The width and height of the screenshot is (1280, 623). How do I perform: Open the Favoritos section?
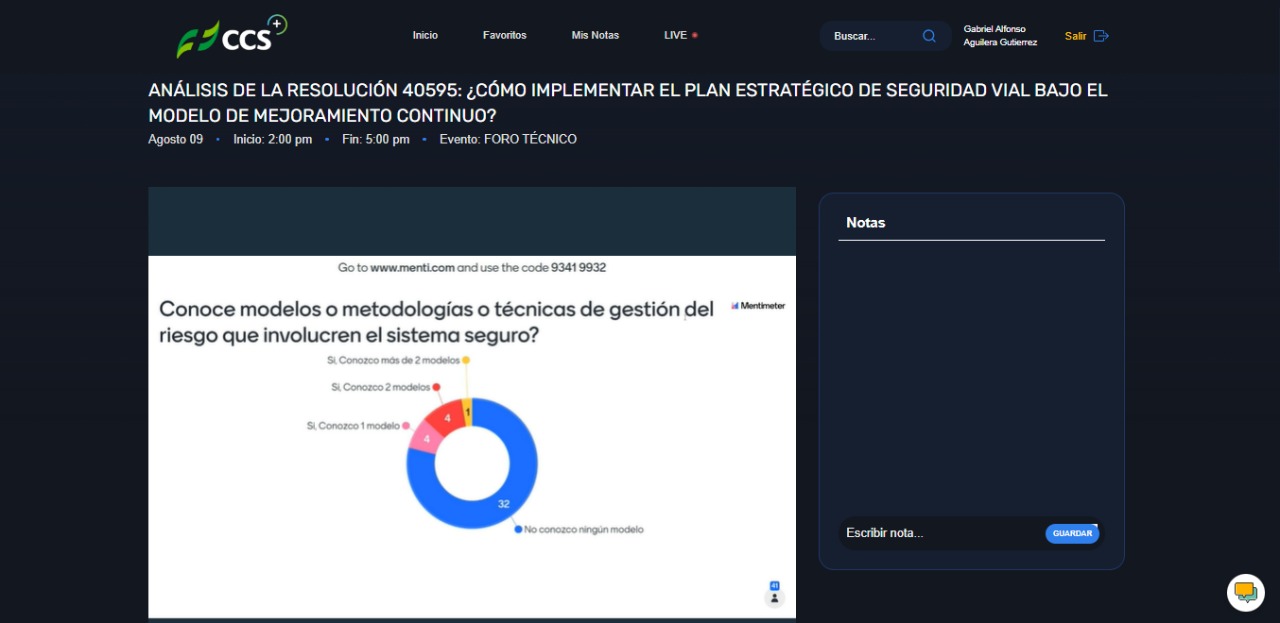(504, 35)
